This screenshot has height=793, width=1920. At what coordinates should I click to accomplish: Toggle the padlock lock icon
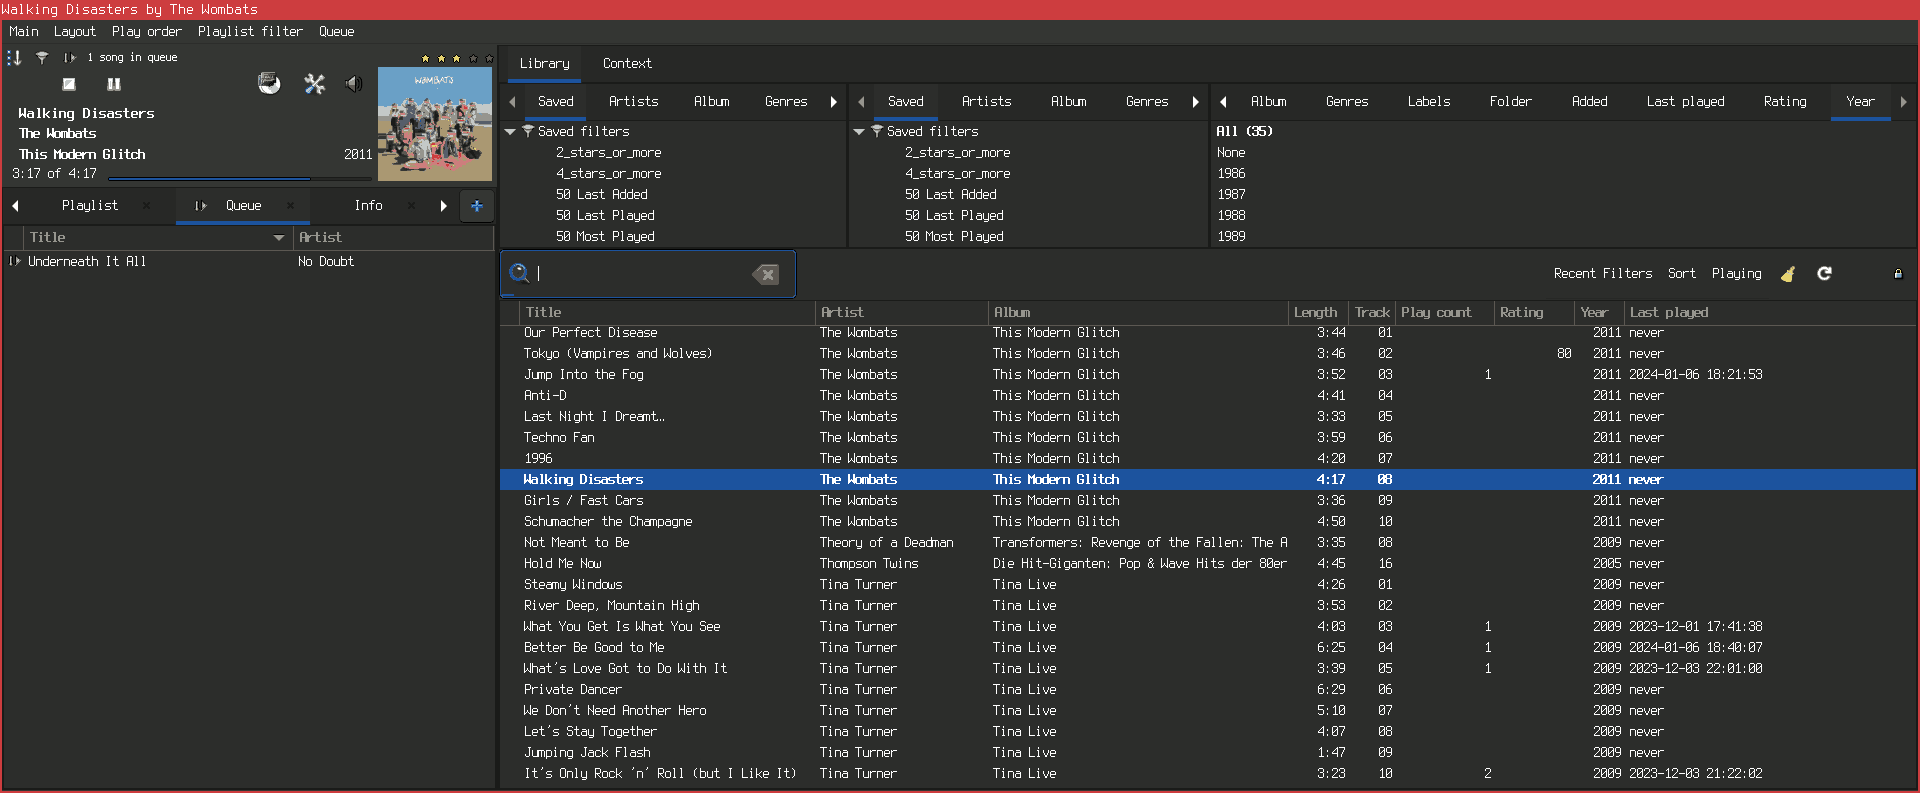pyautogui.click(x=1898, y=273)
